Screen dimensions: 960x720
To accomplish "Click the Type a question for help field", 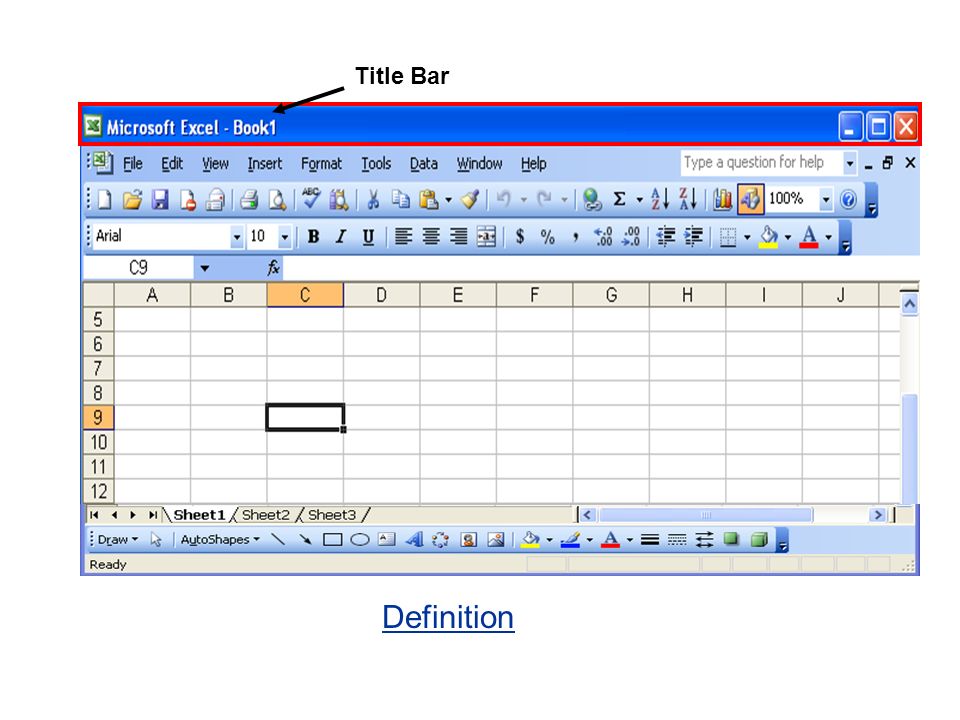I will [x=761, y=163].
